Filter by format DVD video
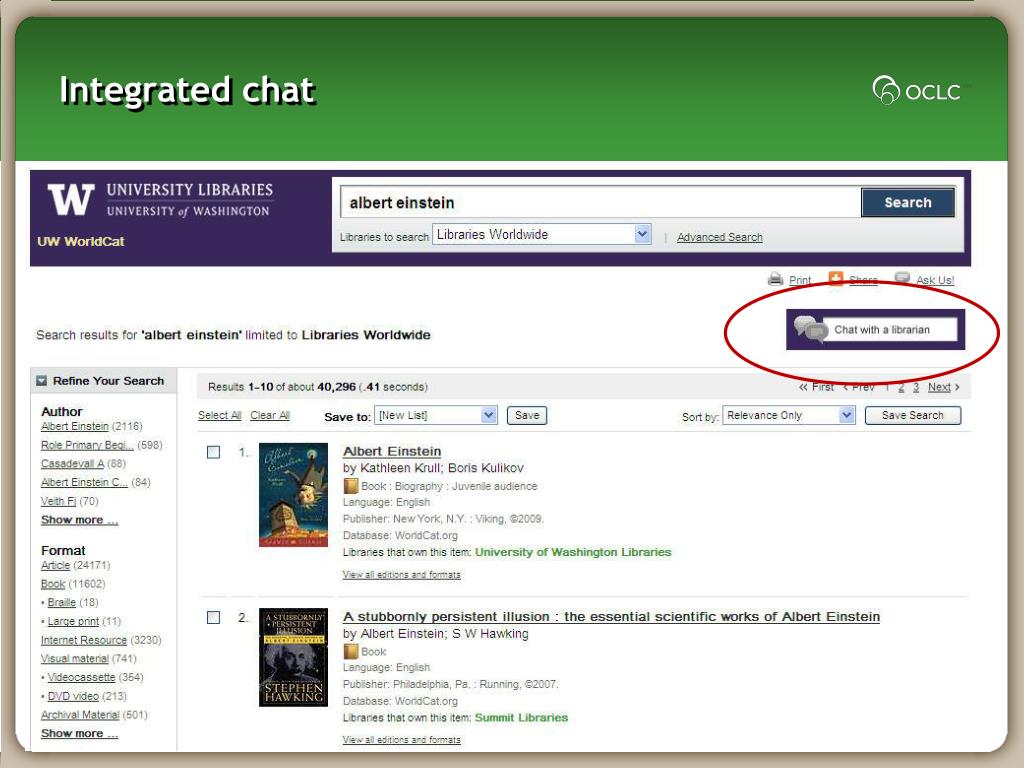Viewport: 1024px width, 768px height. click(x=73, y=696)
